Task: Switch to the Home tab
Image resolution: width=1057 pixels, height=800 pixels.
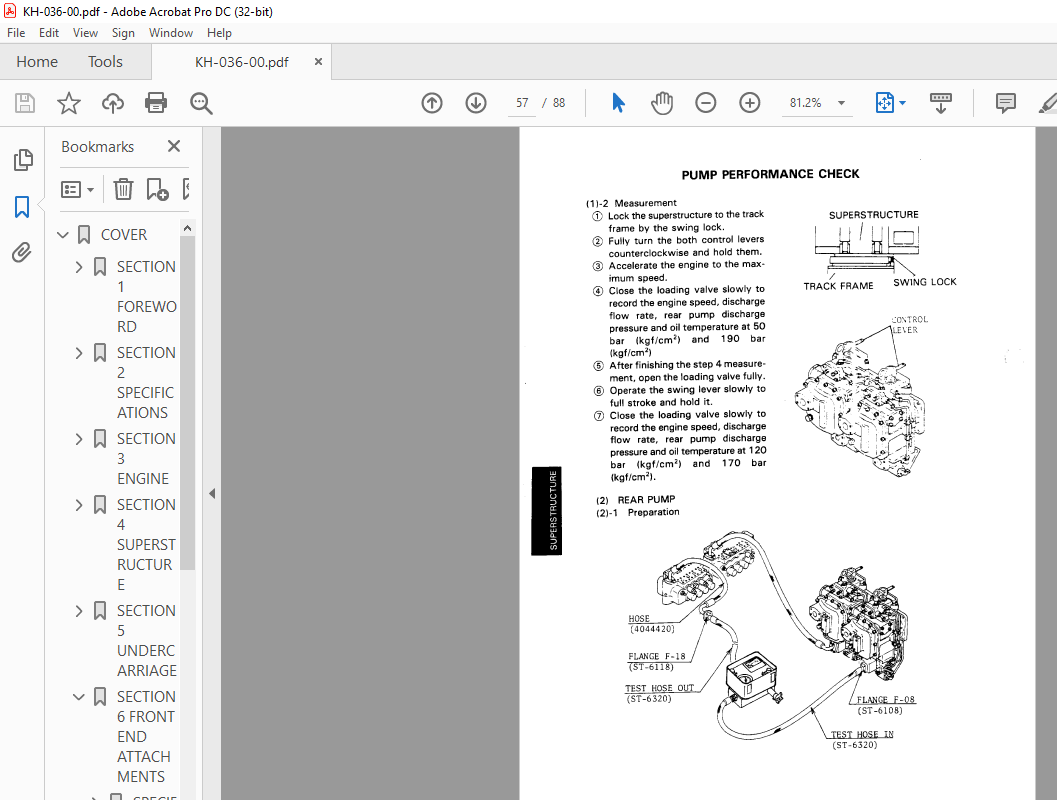Action: pos(37,61)
